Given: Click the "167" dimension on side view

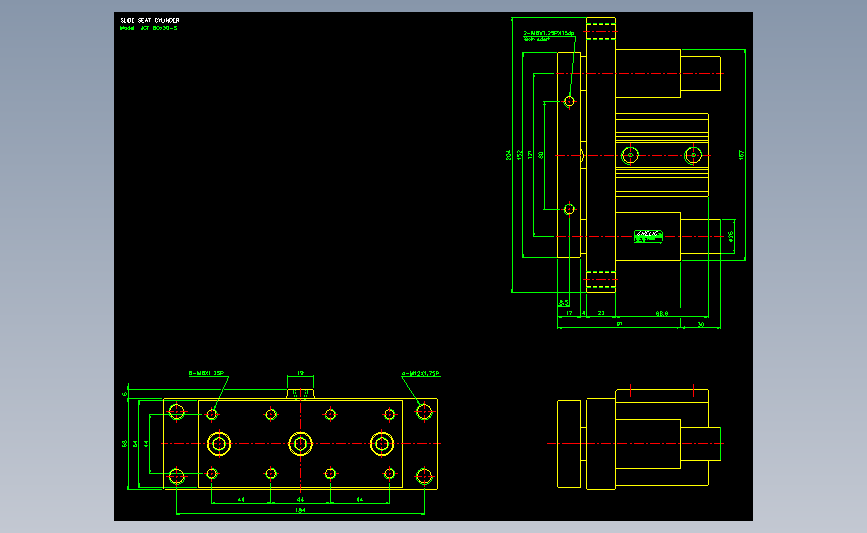Looking at the screenshot, I should (x=741, y=155).
